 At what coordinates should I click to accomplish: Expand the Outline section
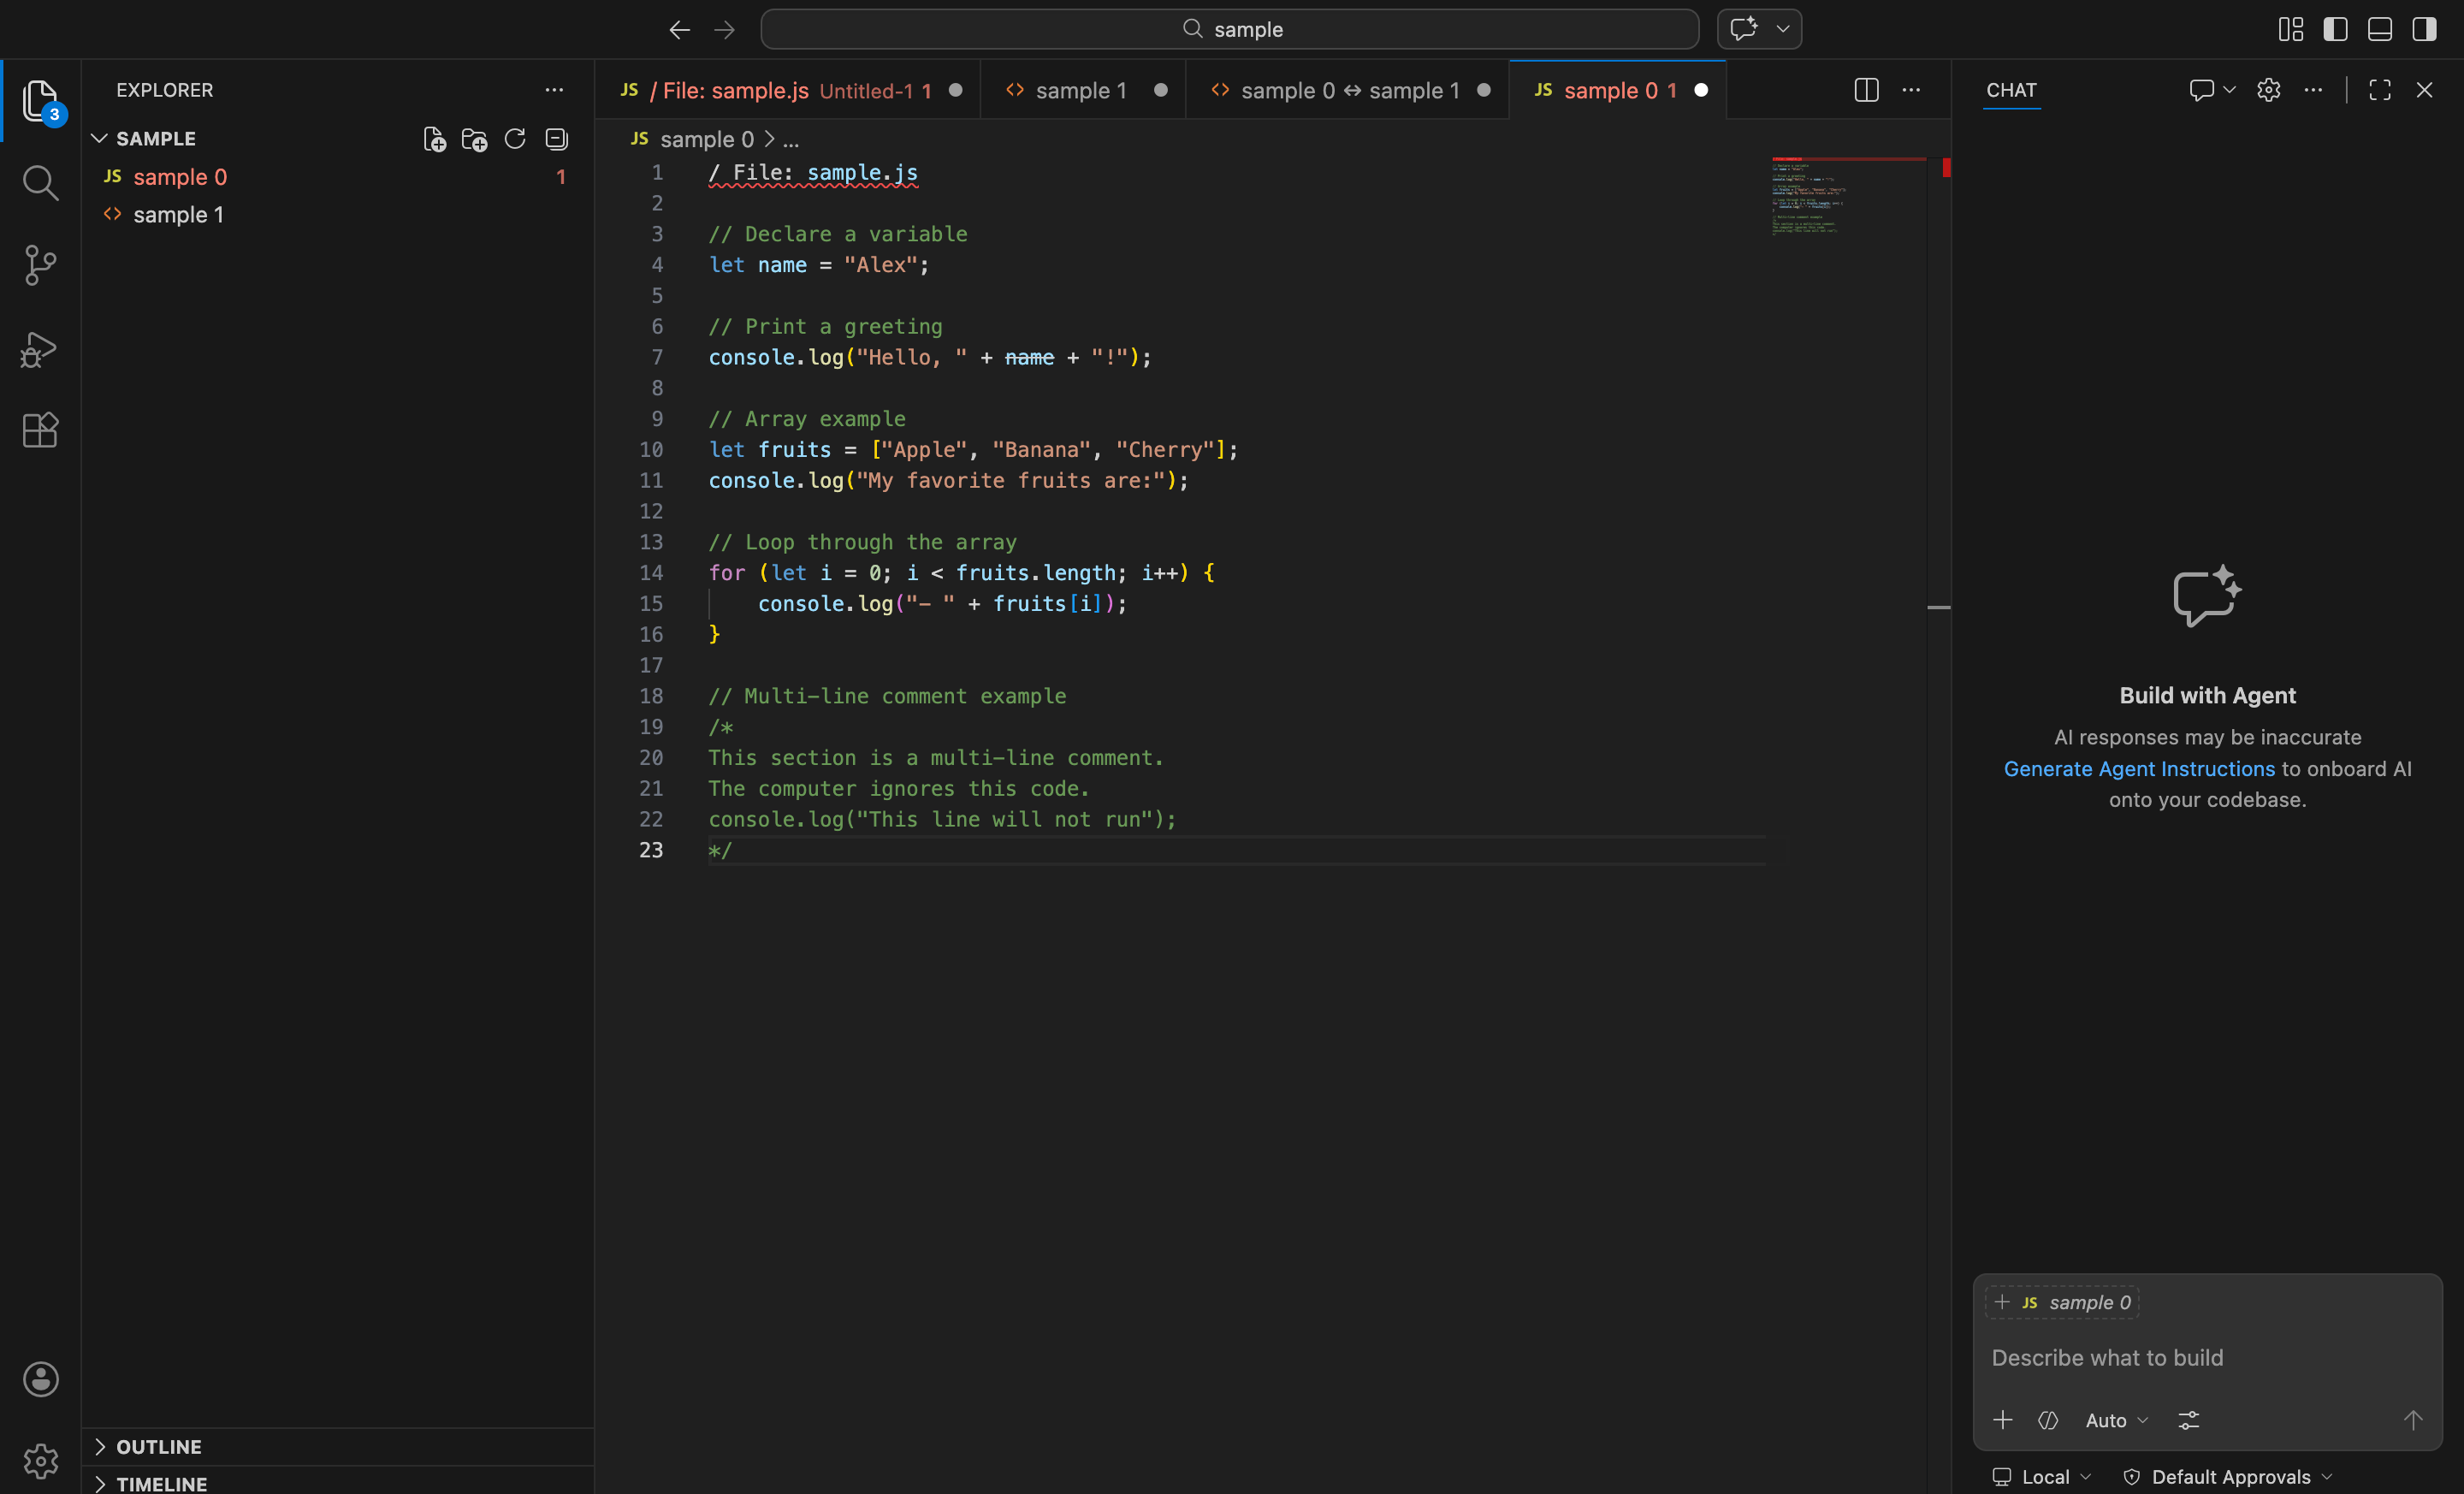(158, 1446)
